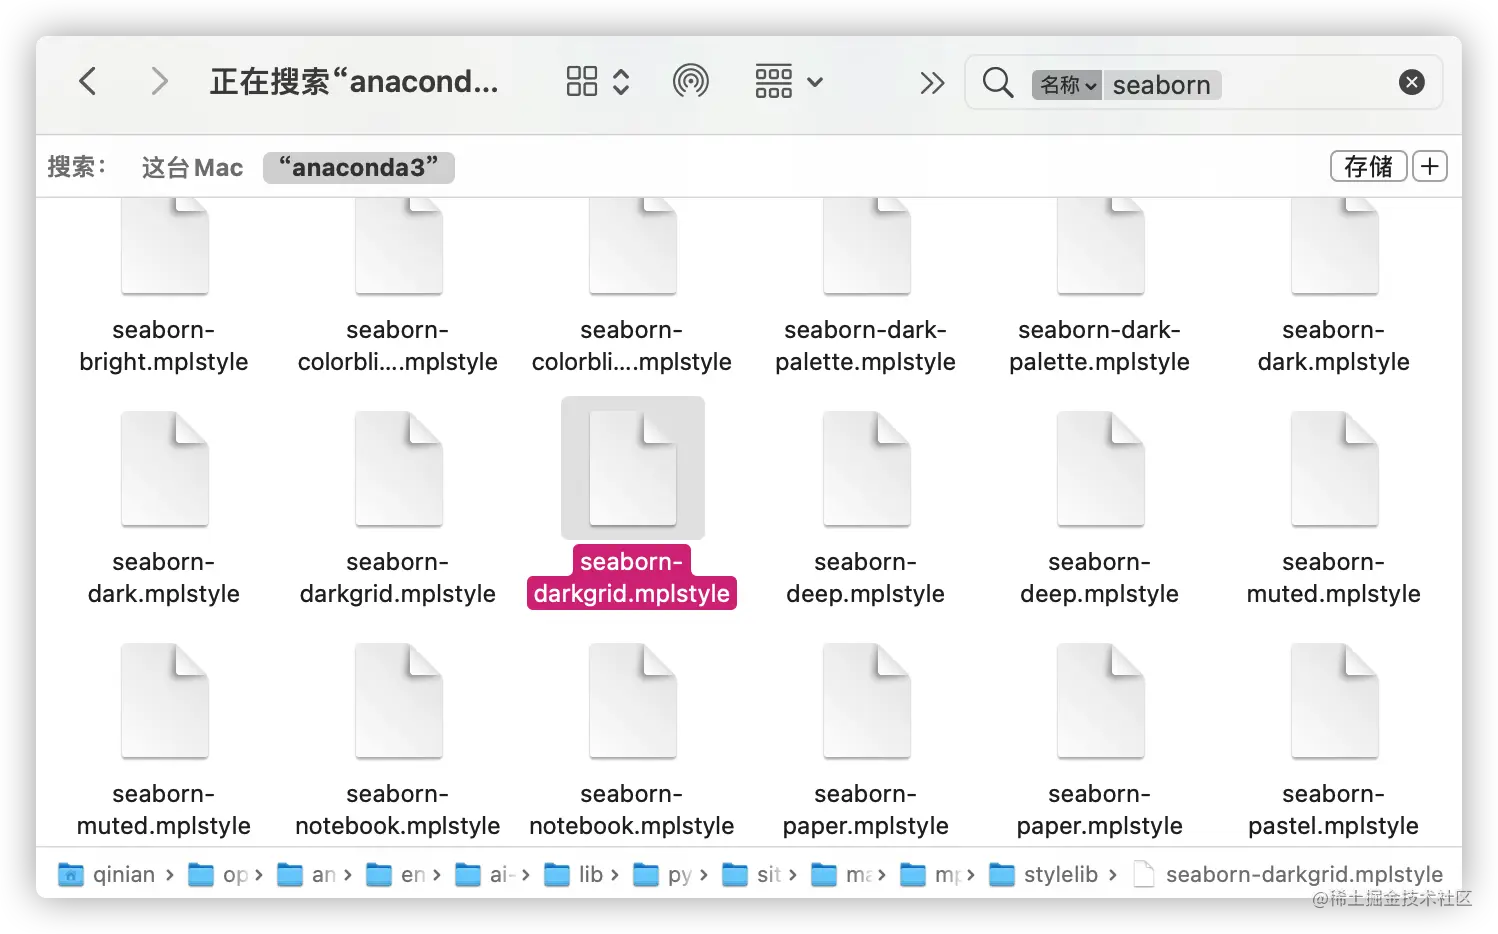This screenshot has height=934, width=1498.
Task: Select seaborn-deep.mplstyle right of highlighted file
Action: (866, 510)
